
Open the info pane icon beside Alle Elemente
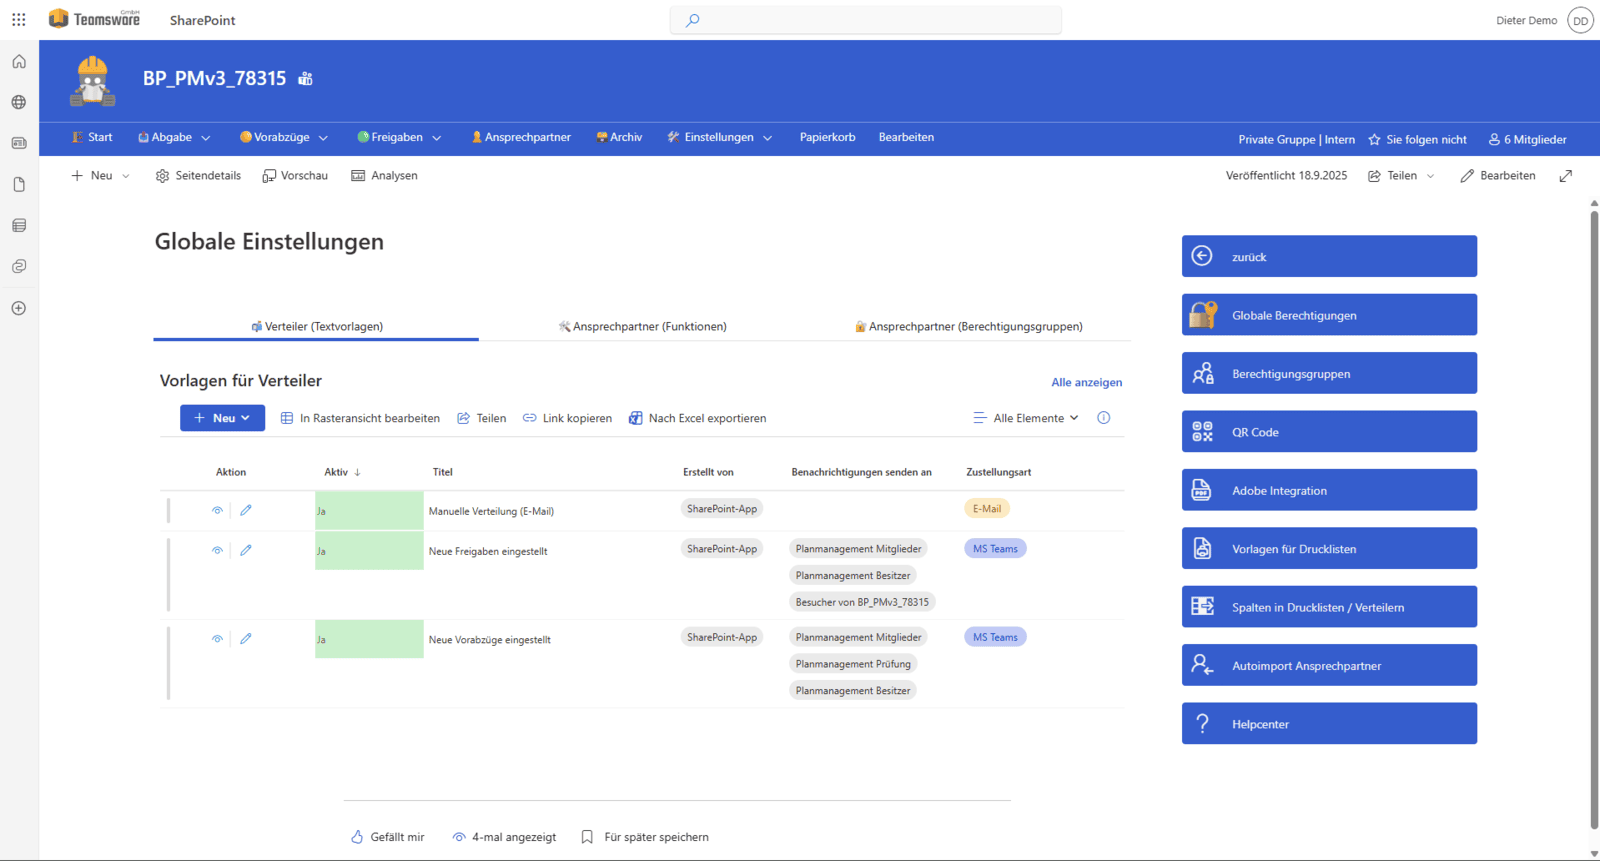(x=1104, y=418)
